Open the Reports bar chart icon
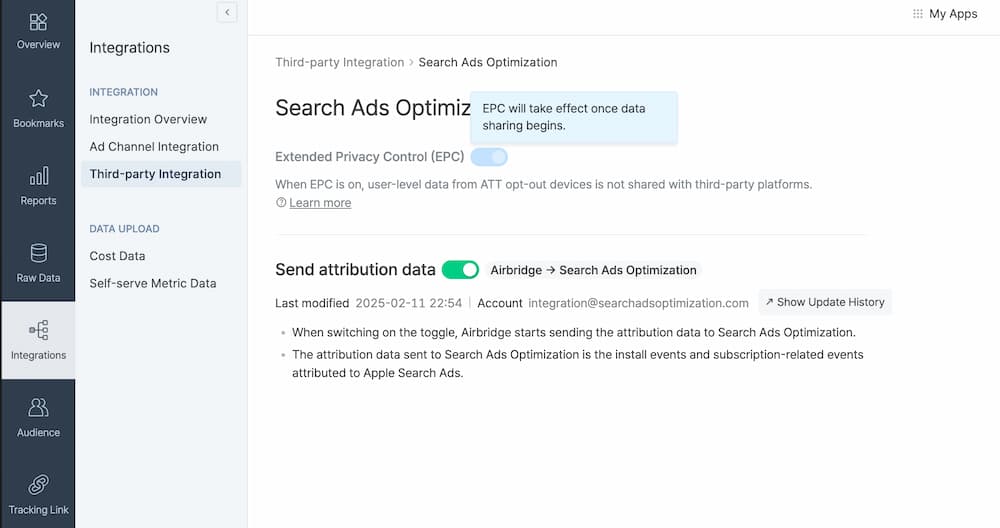 (x=38, y=177)
